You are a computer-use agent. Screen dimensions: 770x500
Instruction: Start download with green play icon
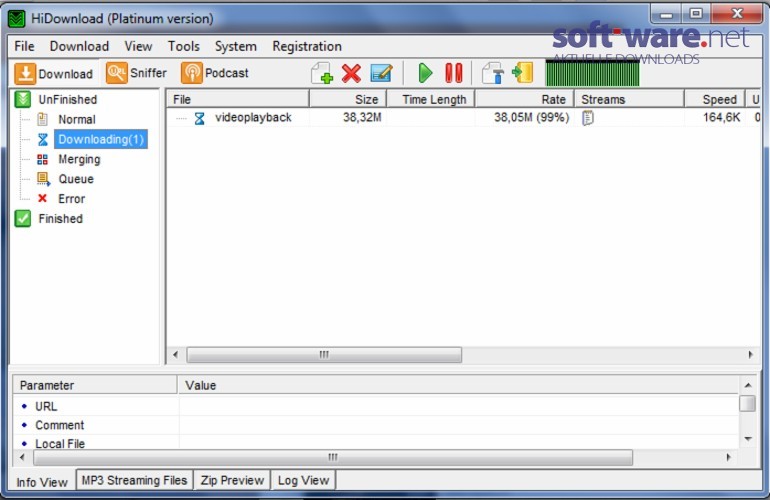click(x=425, y=73)
